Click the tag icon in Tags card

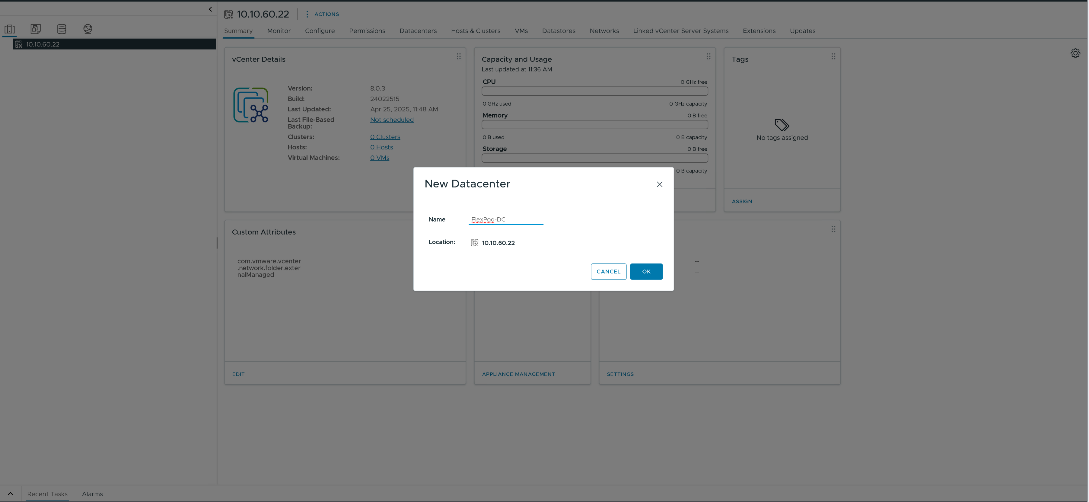(782, 125)
